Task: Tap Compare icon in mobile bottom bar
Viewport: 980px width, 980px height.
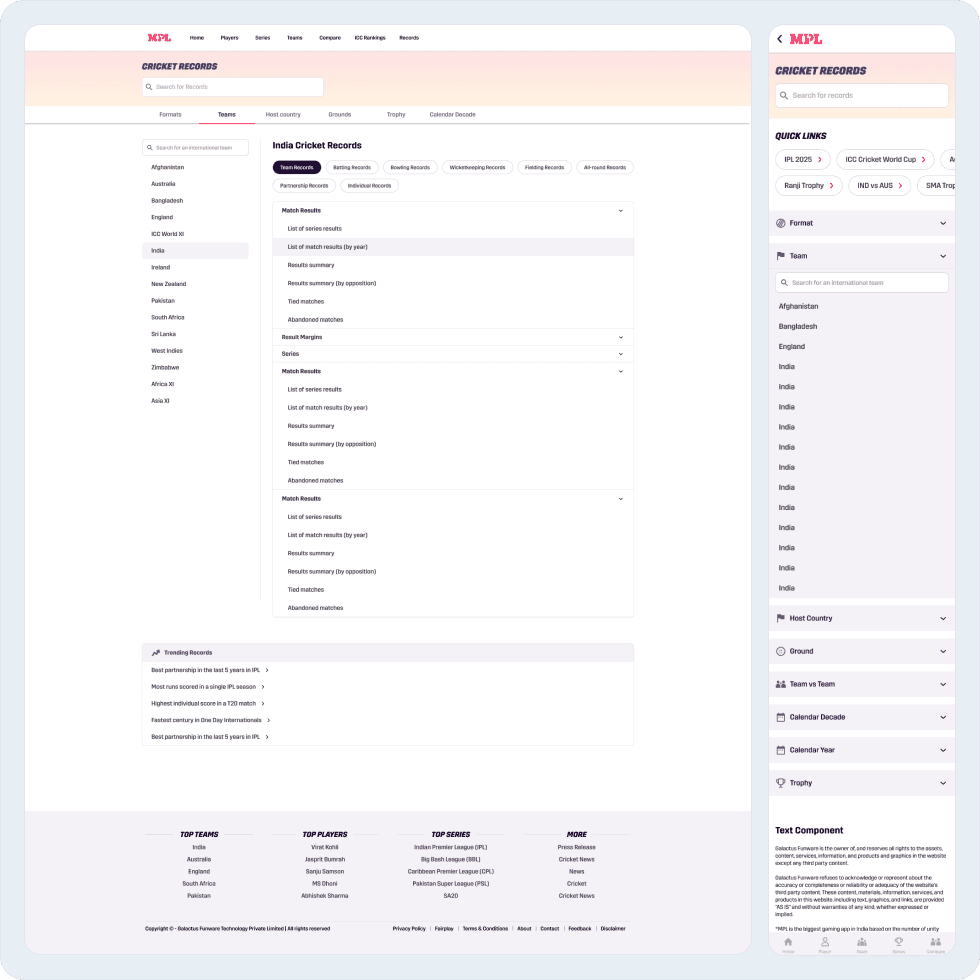Action: click(936, 942)
